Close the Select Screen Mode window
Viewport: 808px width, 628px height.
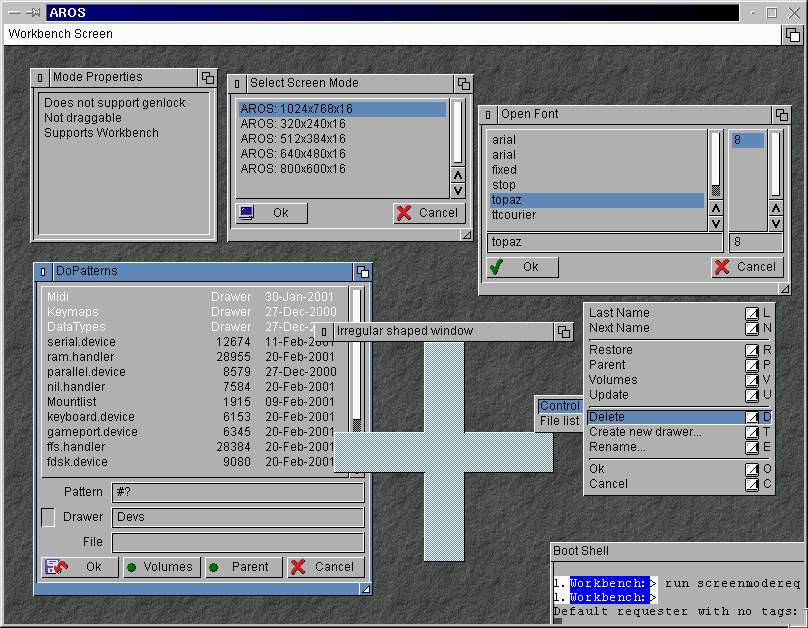point(237,84)
